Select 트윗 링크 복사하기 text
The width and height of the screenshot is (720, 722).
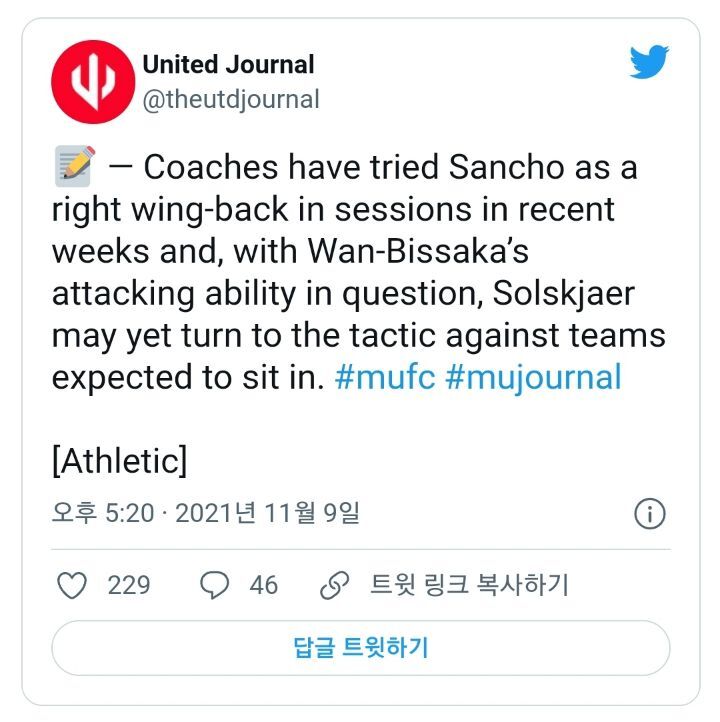[469, 585]
